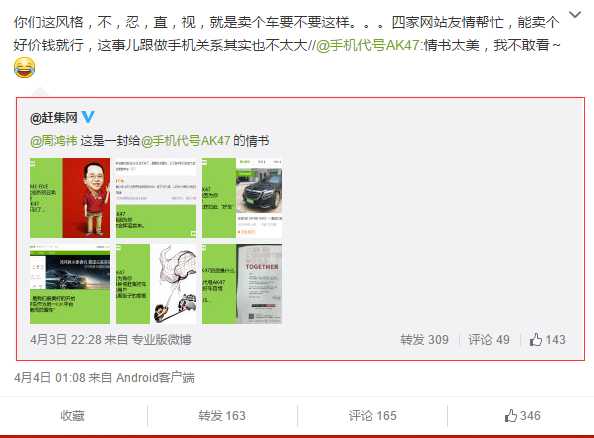The width and height of the screenshot is (594, 438).
Task: Click 评论 165 to view comments
Action: point(372,416)
